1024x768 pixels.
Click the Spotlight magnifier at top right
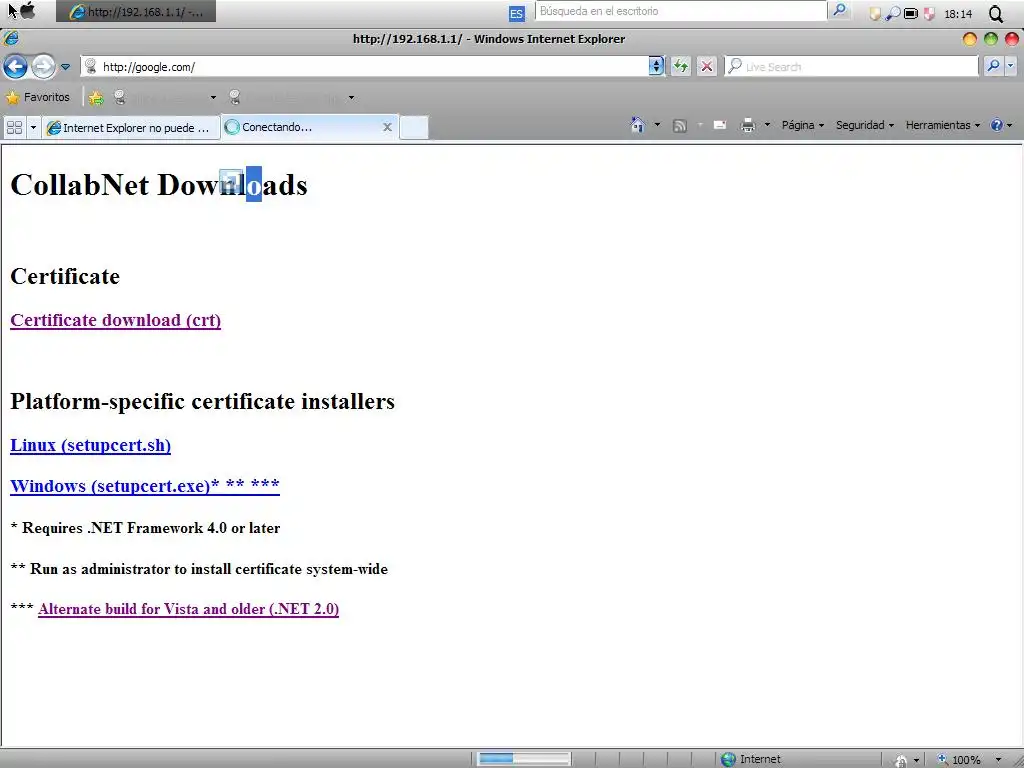[x=996, y=14]
